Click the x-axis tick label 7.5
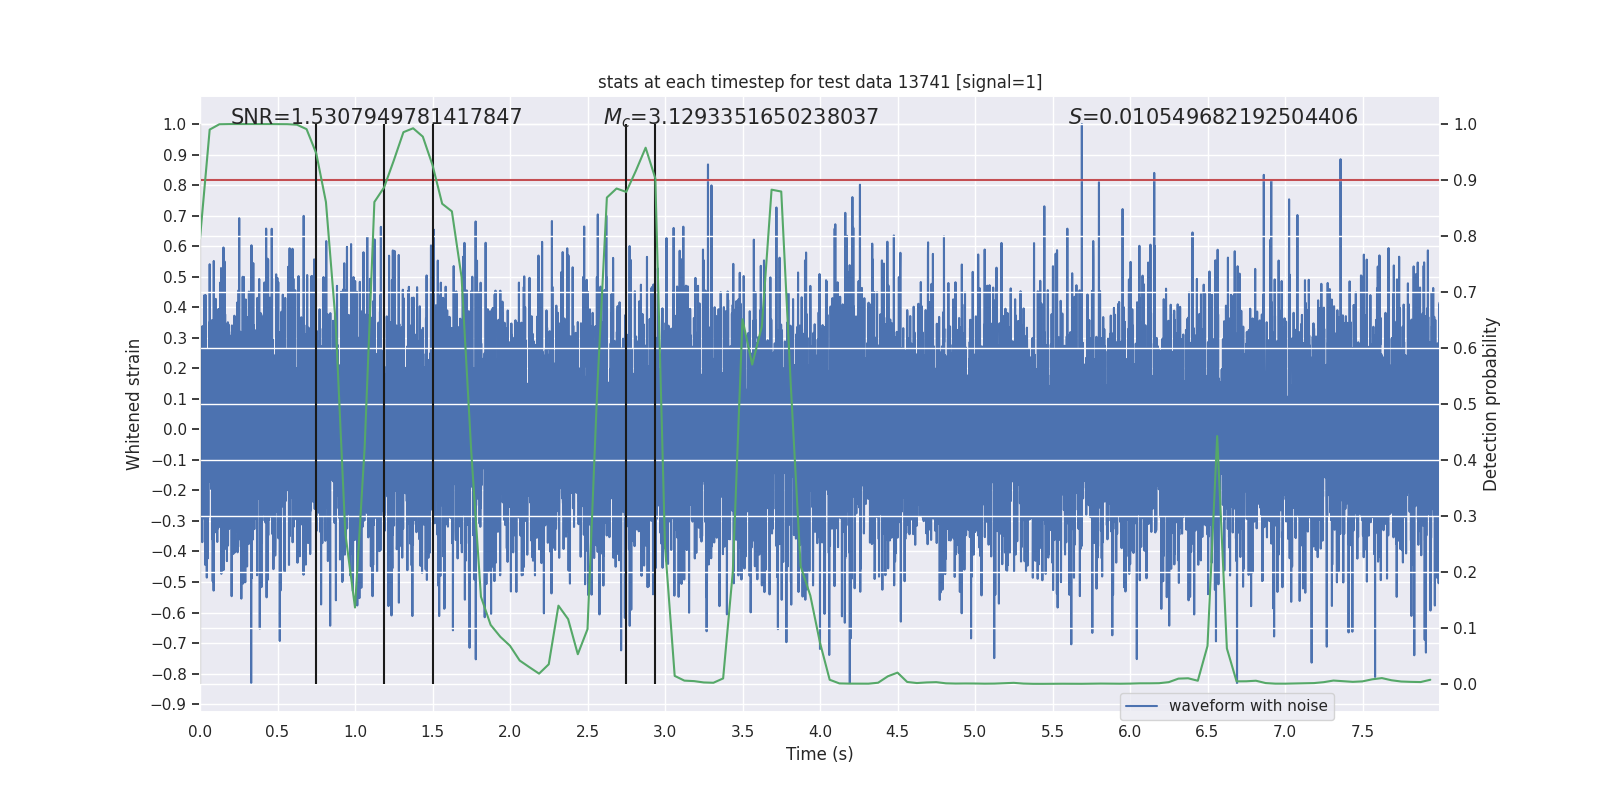The height and width of the screenshot is (800, 1600). tap(1362, 732)
